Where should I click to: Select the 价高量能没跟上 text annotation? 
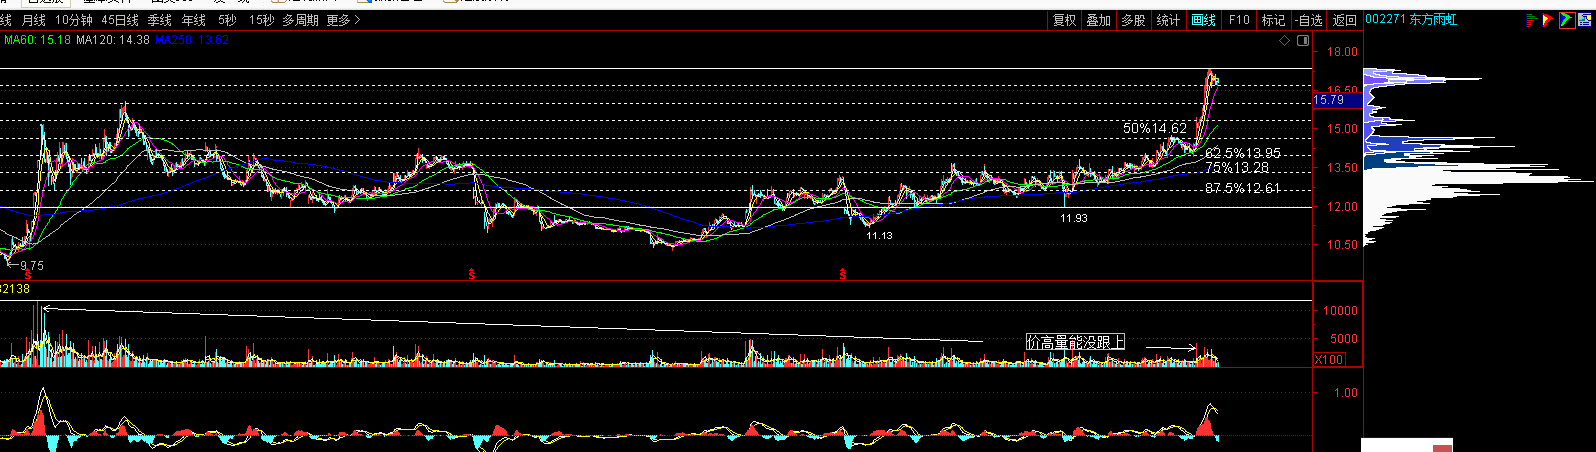pos(1076,342)
